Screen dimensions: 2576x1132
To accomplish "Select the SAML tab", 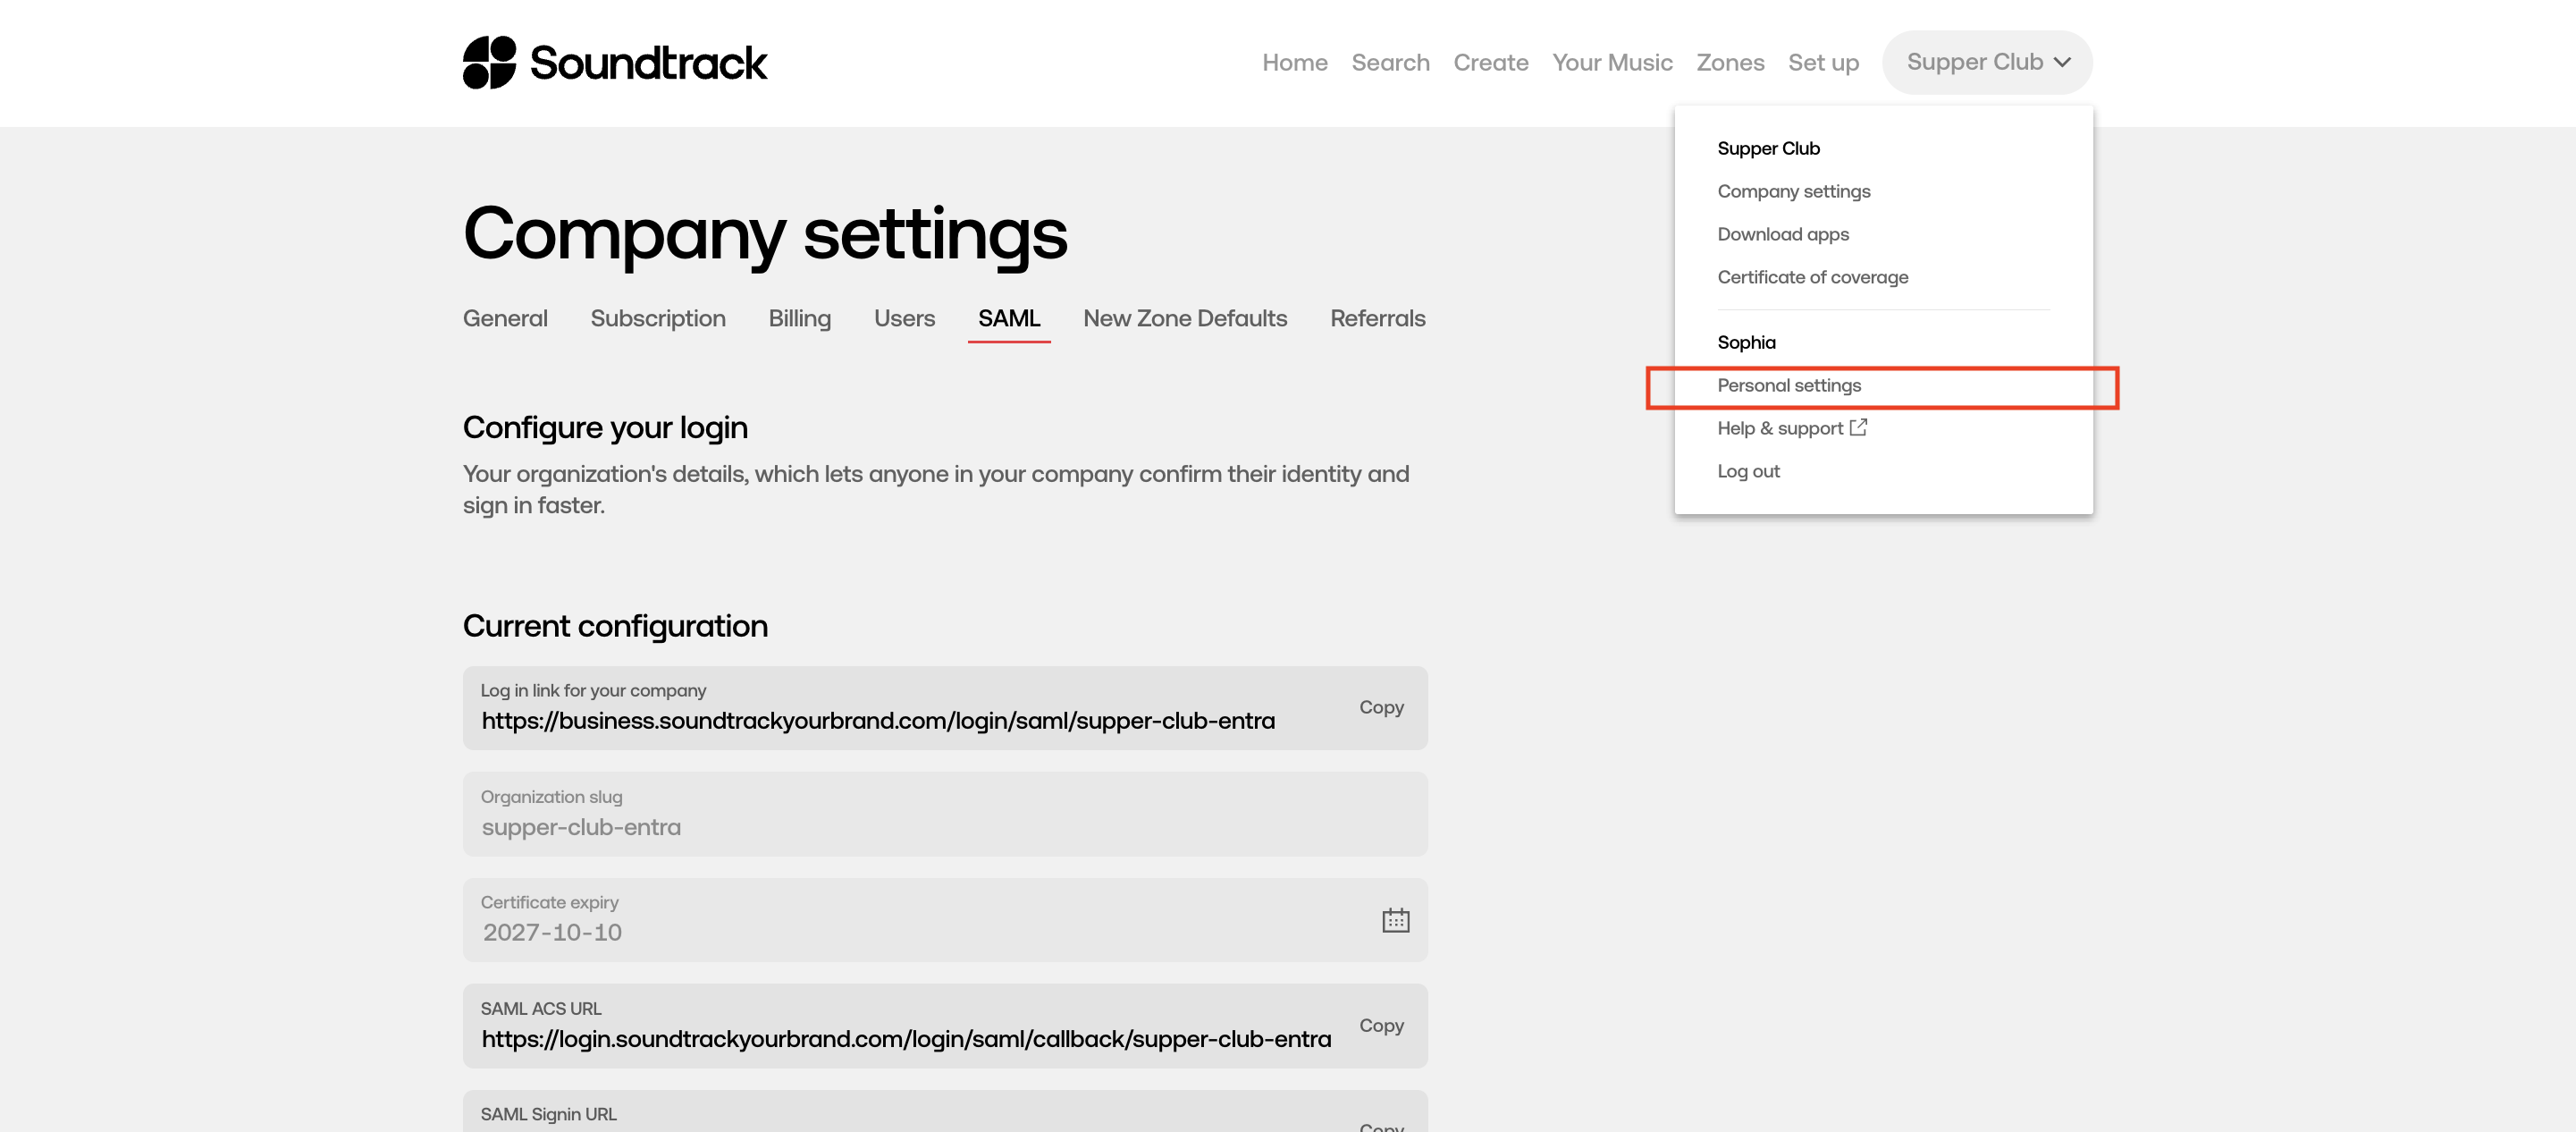I will (x=1009, y=318).
